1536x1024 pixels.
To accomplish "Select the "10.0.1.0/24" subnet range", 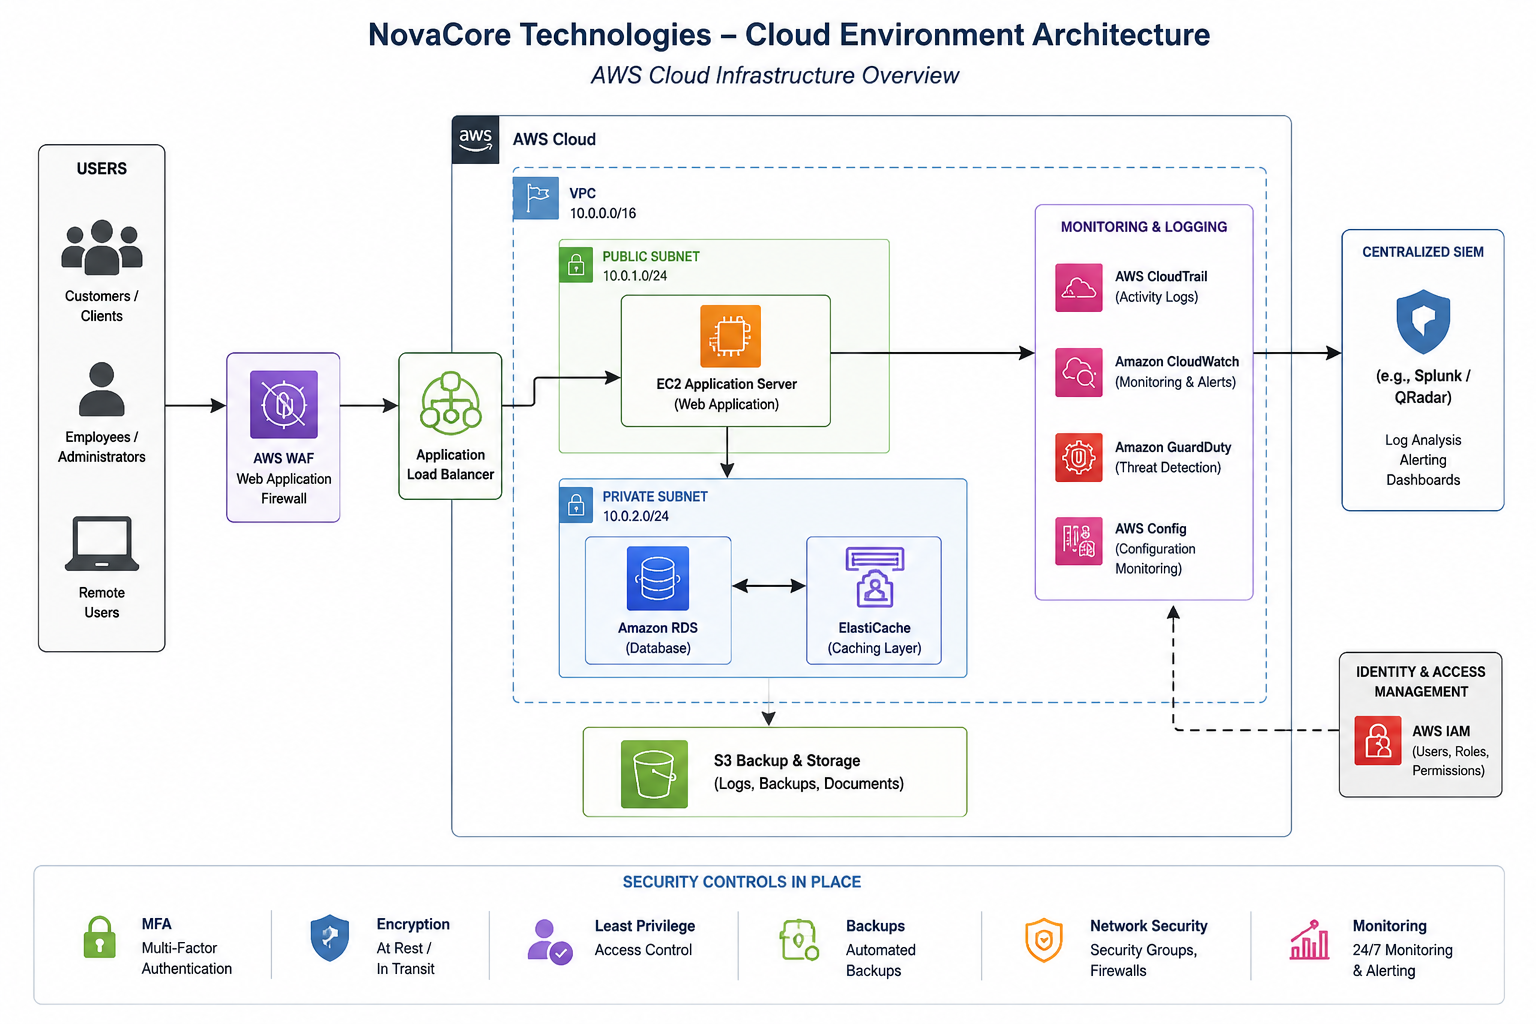I will [635, 276].
